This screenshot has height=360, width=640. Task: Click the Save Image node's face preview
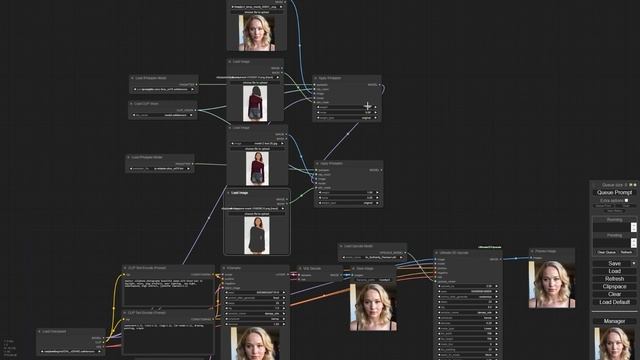tap(373, 307)
